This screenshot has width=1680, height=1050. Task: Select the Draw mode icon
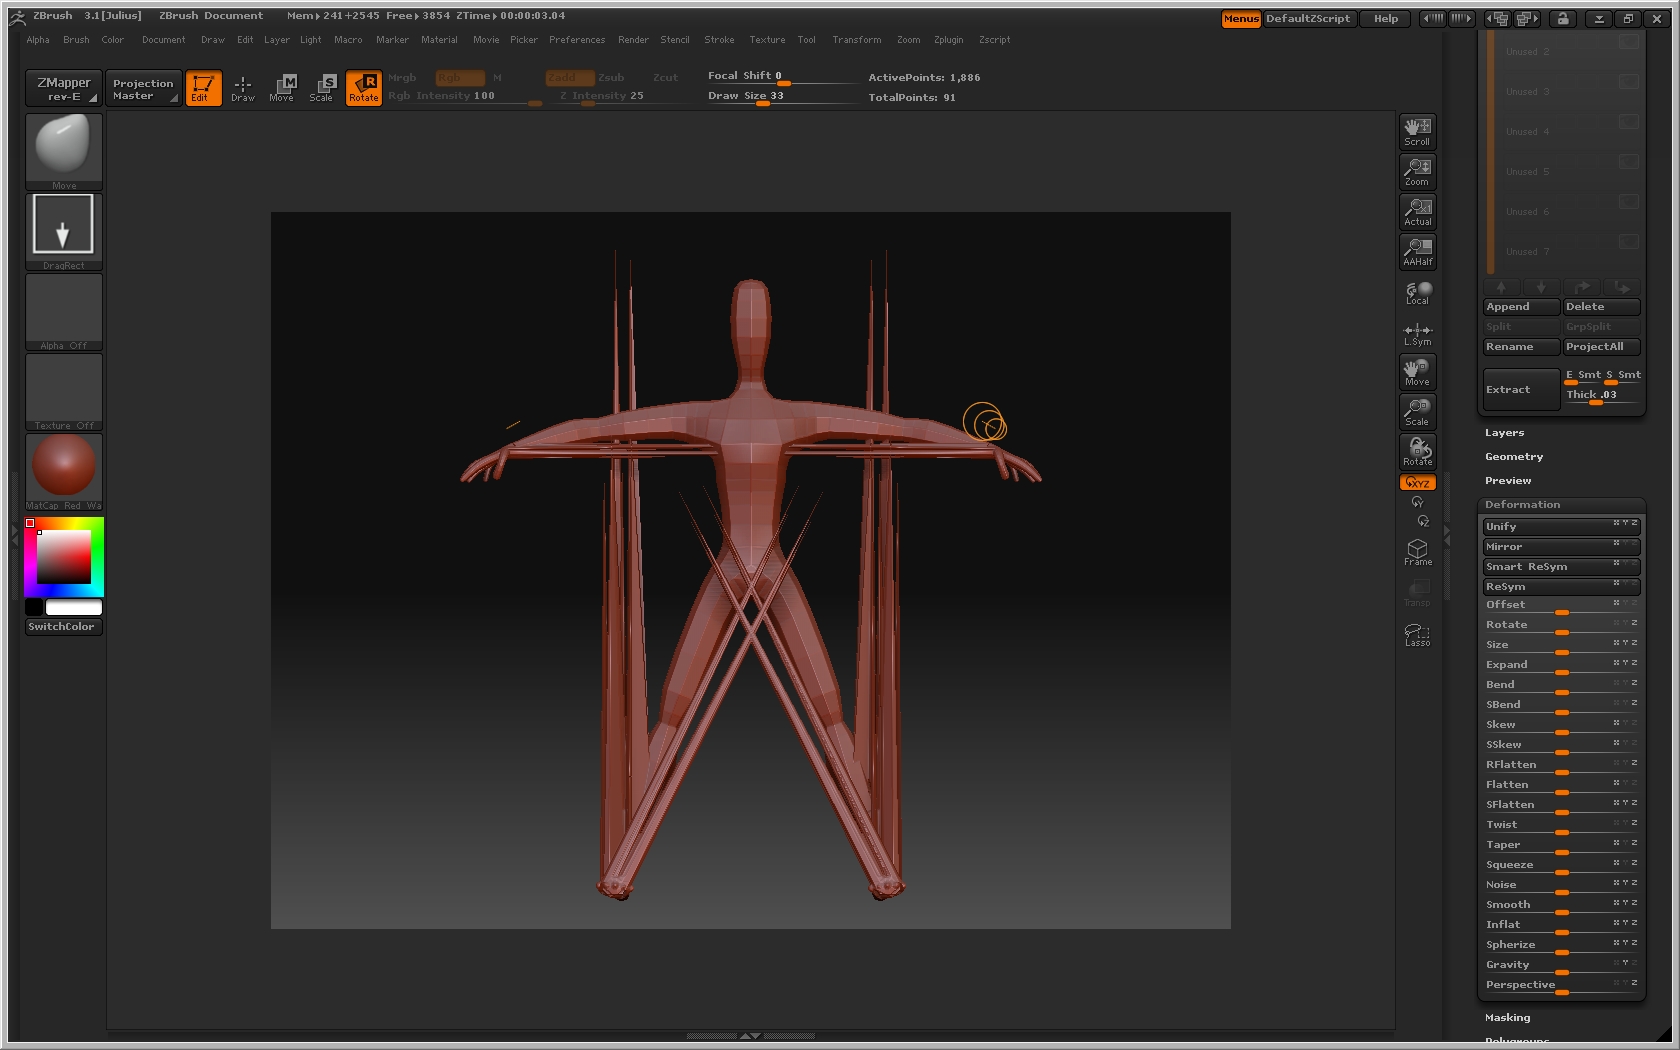[243, 88]
